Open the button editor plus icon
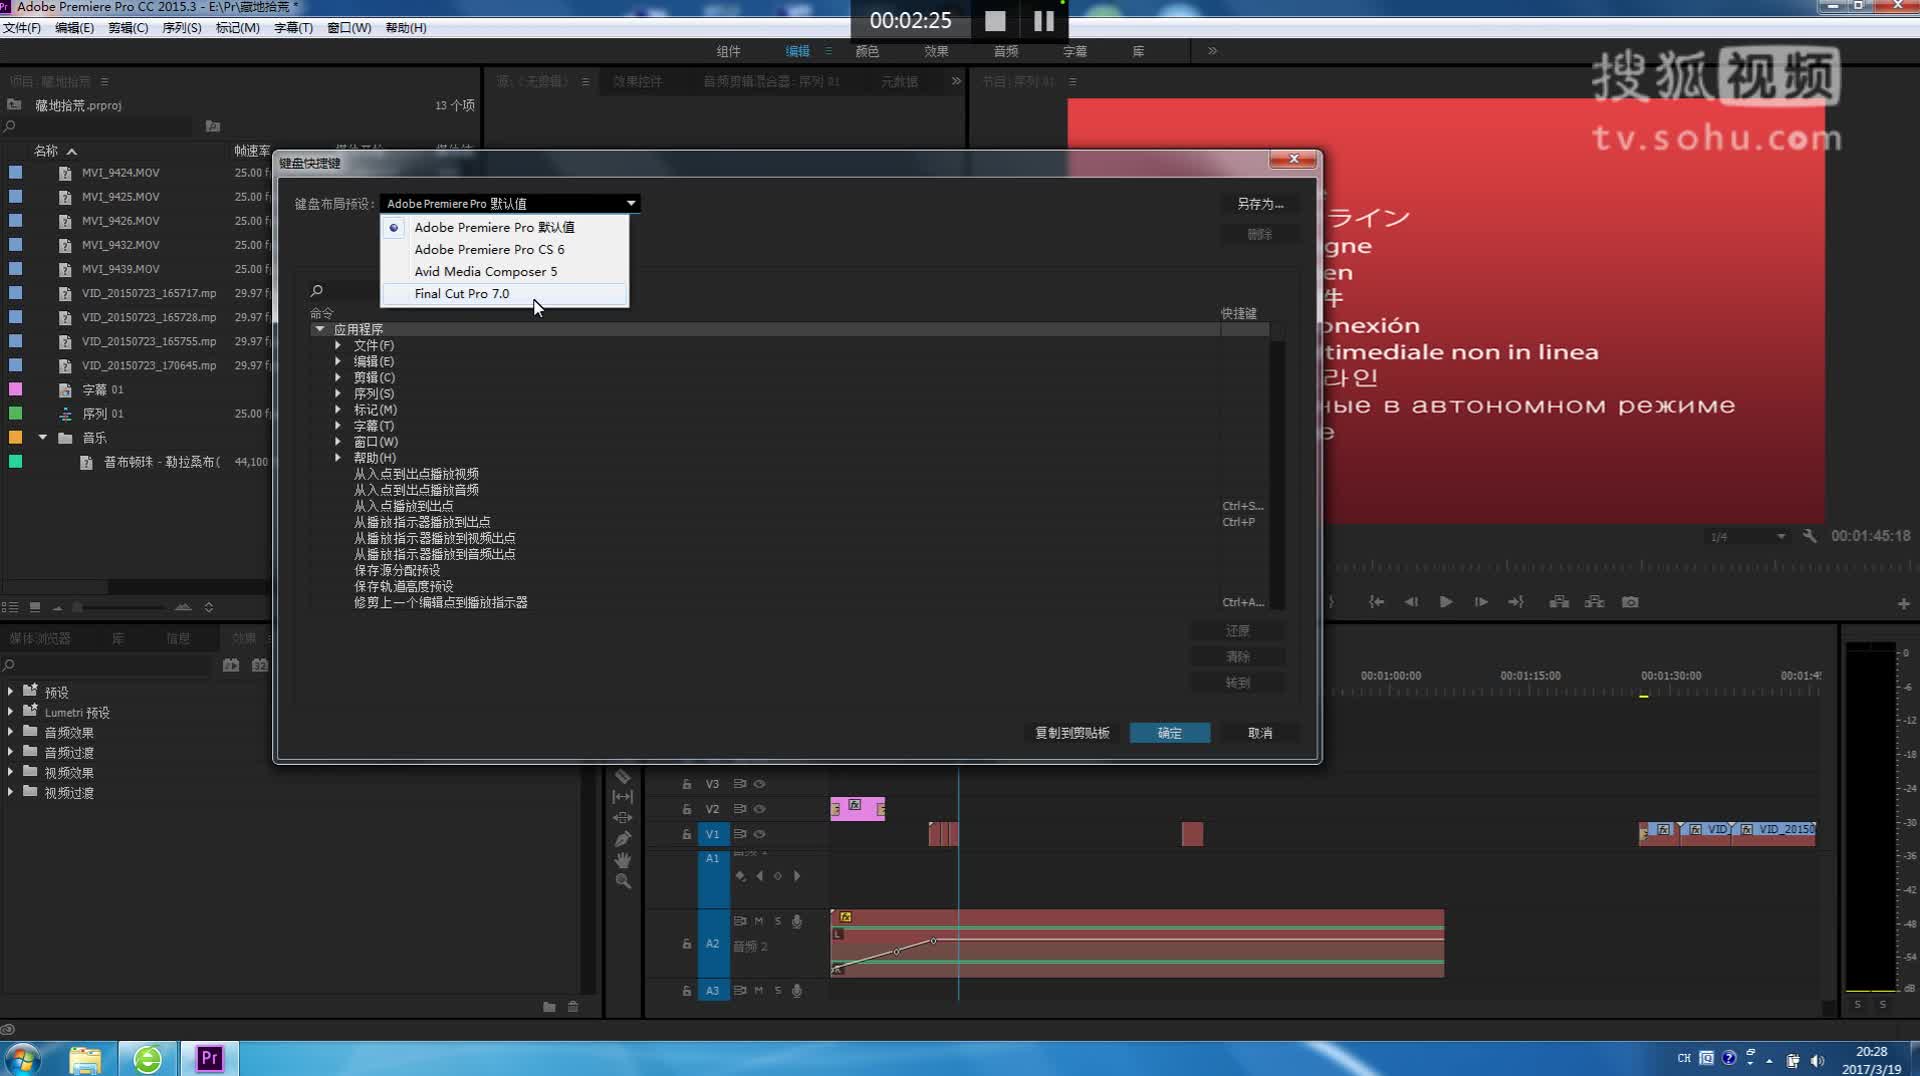The width and height of the screenshot is (1920, 1076). coord(1903,604)
